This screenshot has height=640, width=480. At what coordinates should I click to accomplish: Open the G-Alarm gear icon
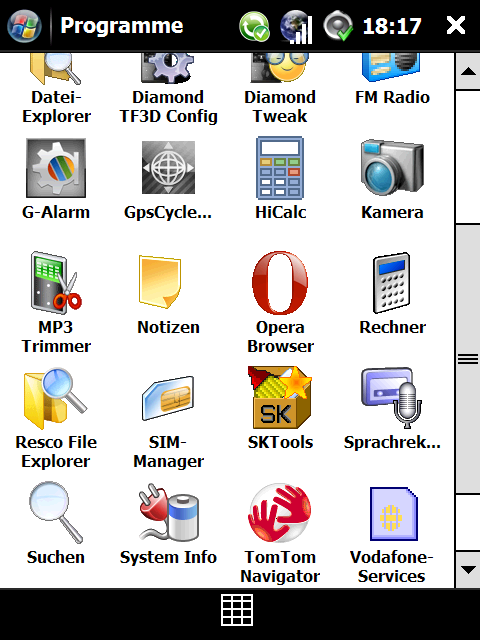coord(56,168)
